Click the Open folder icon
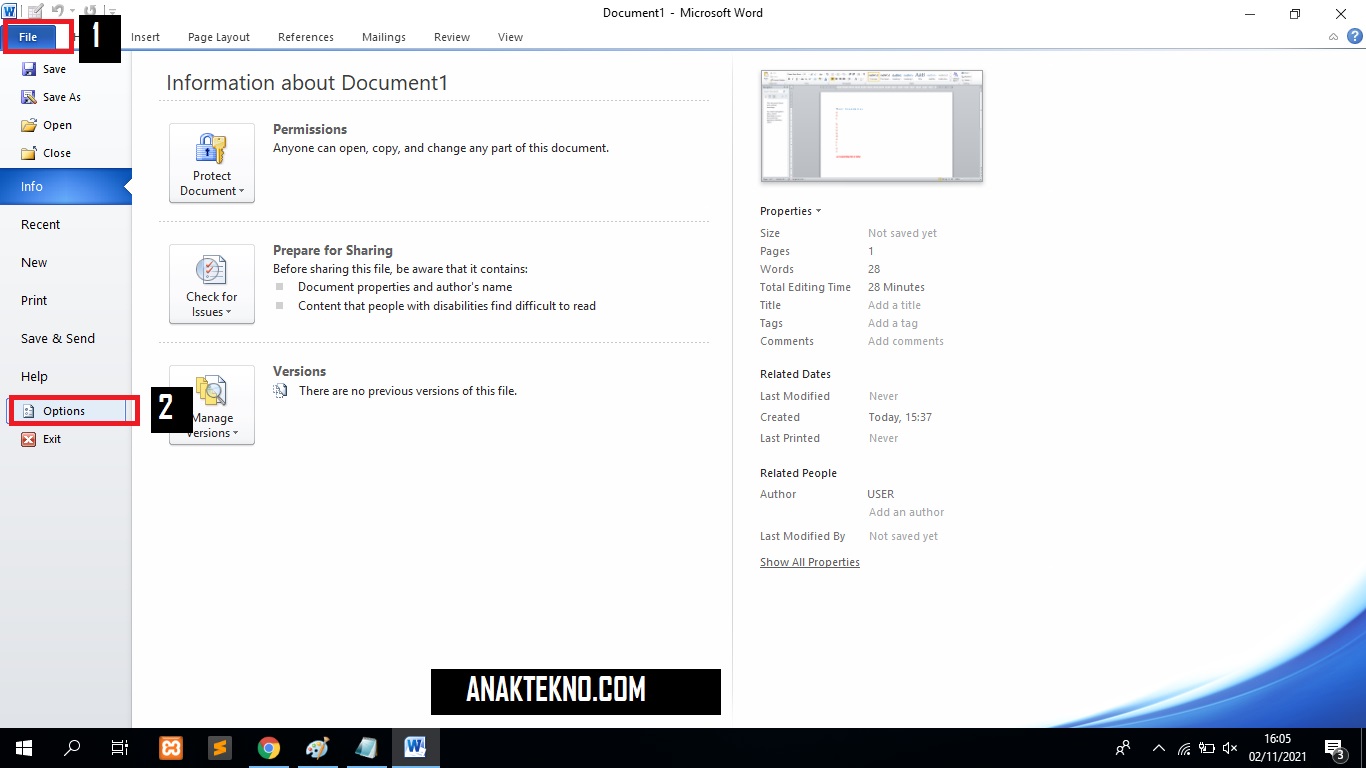This screenshot has height=768, width=1366. tap(28, 125)
